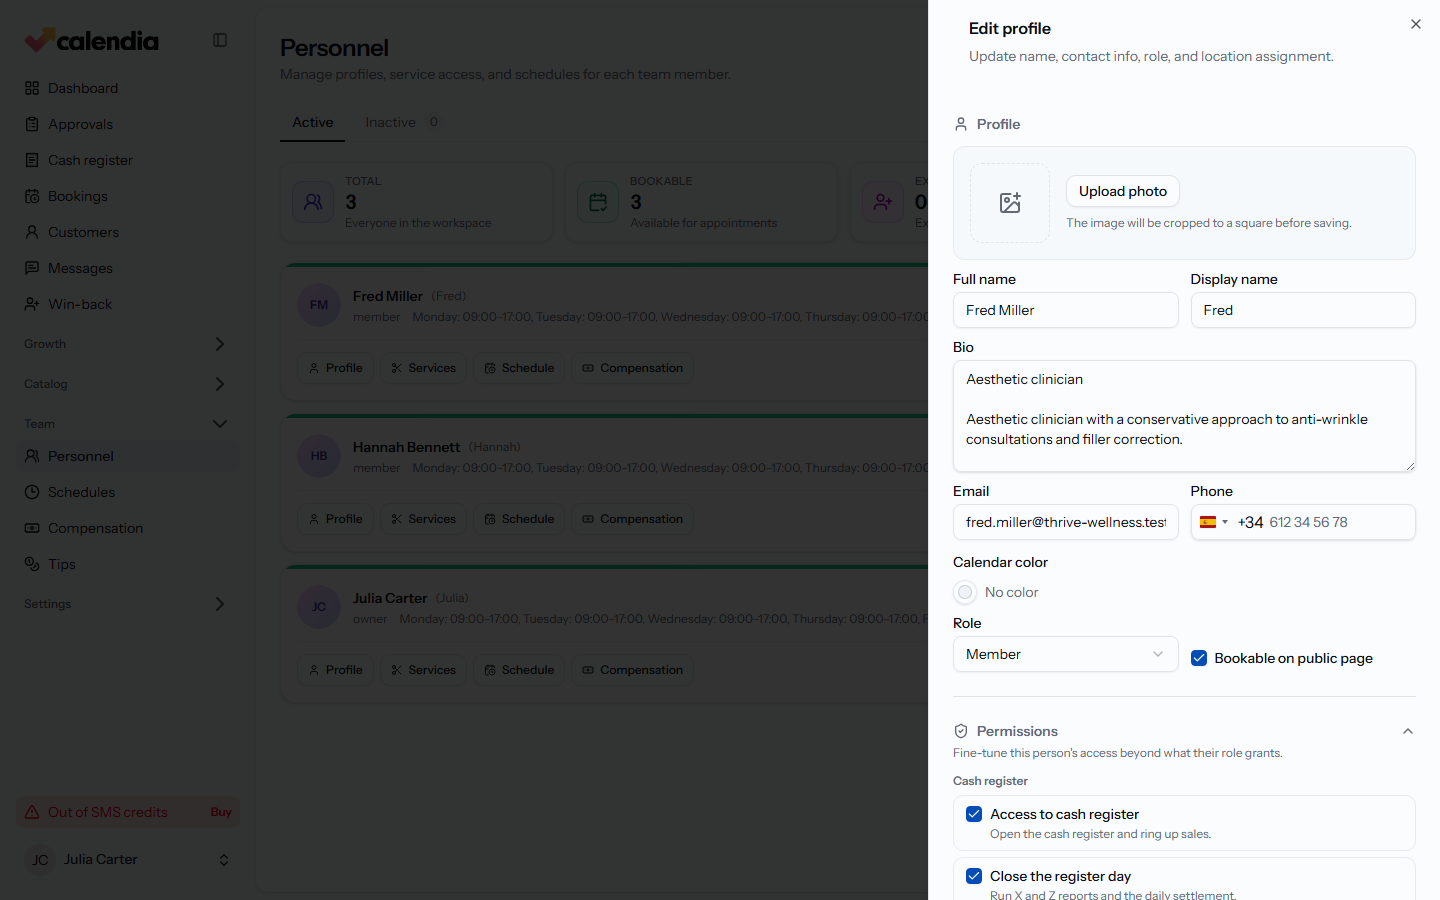1440x900 pixels.
Task: Open the Role dropdown set to Member
Action: coord(1065,654)
